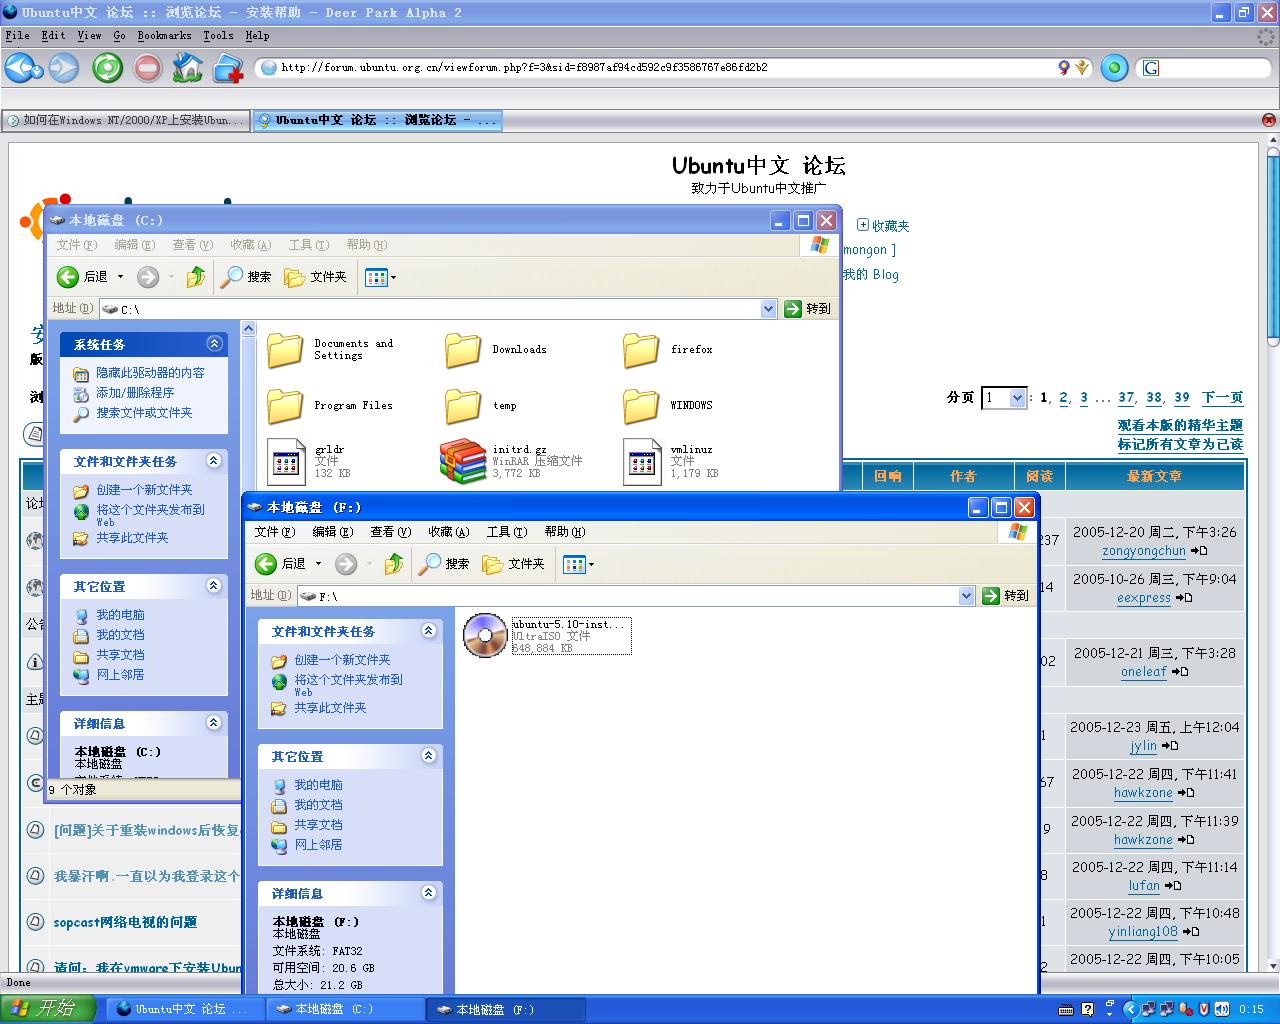Open 文件(F) menu in F: window

[x=275, y=532]
